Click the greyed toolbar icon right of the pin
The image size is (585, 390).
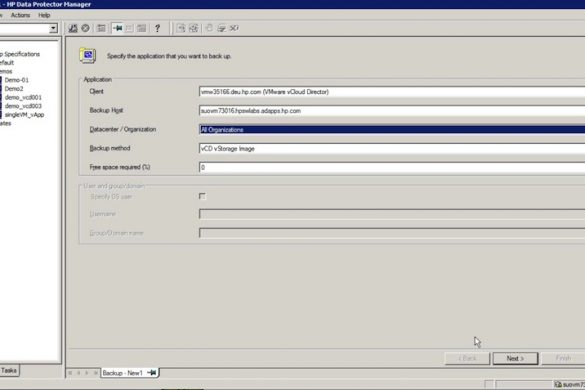click(x=129, y=28)
